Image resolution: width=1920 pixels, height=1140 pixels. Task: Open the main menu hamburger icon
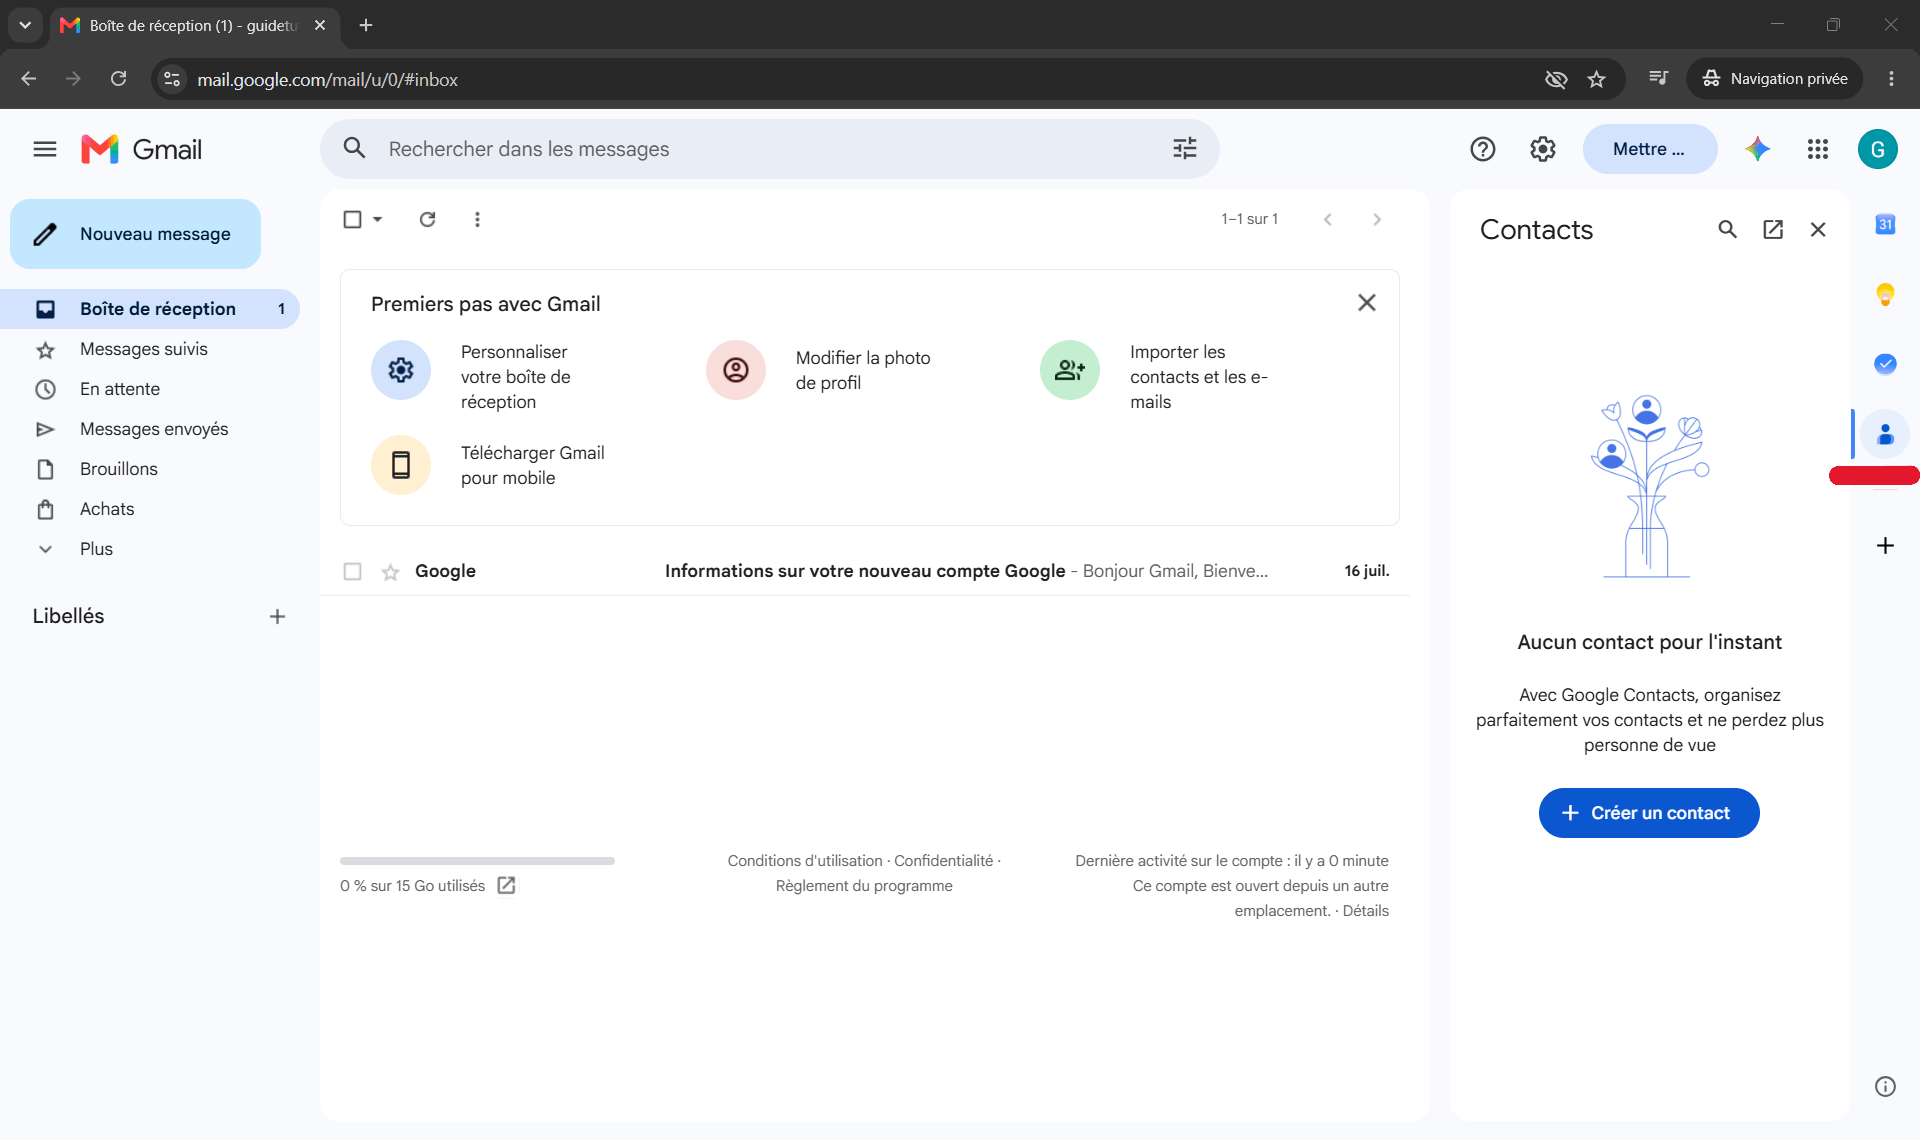click(x=45, y=149)
